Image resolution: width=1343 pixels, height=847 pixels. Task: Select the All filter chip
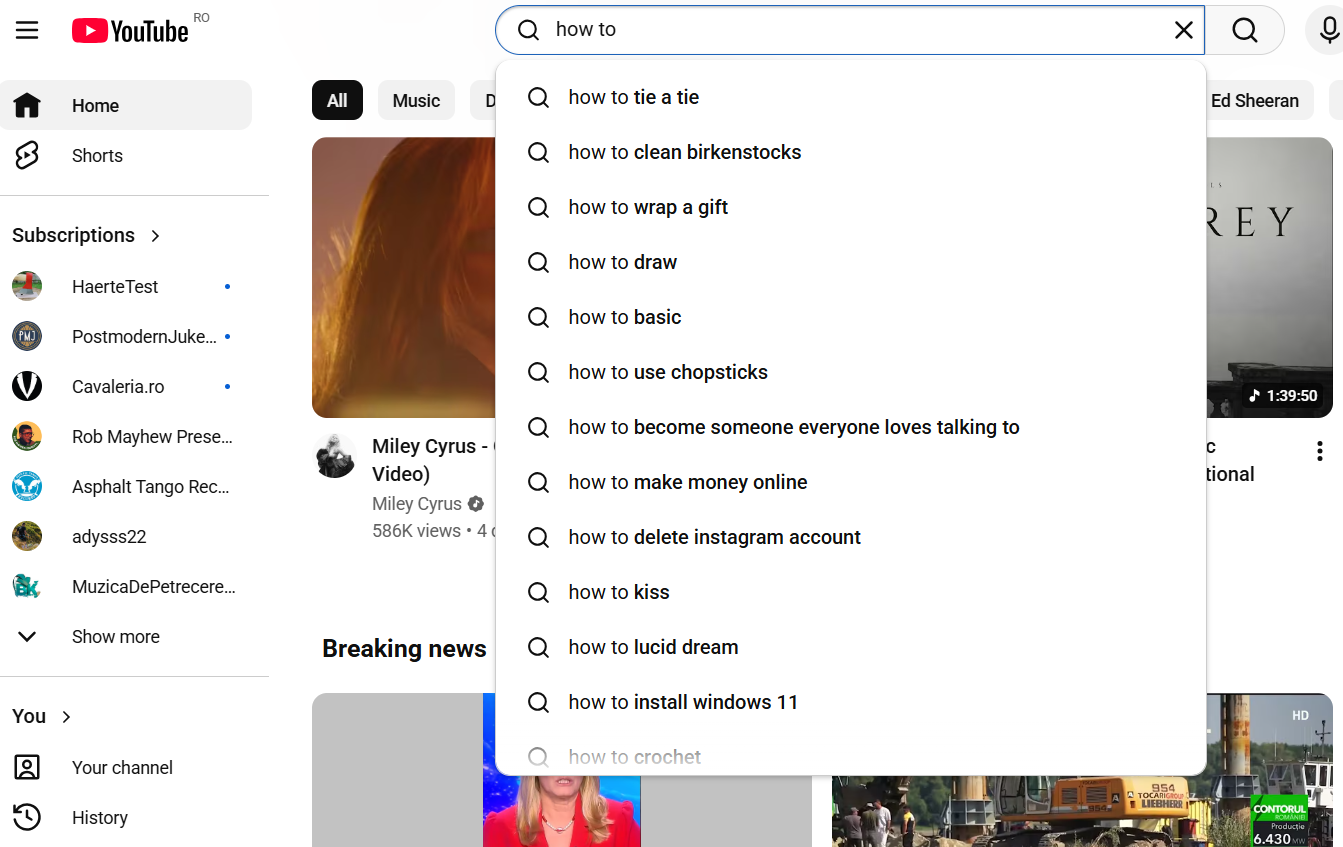tap(337, 100)
